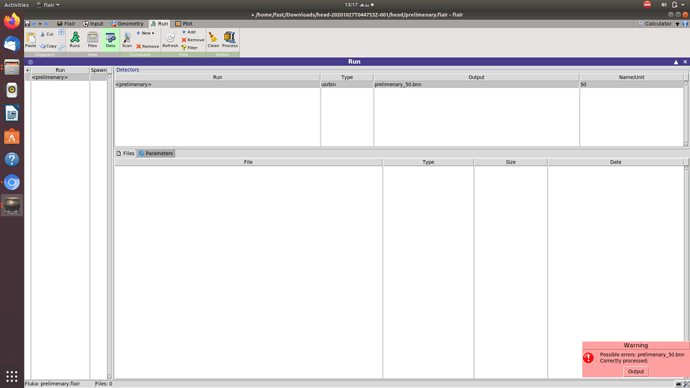Switch to the Input tab

[x=93, y=24]
